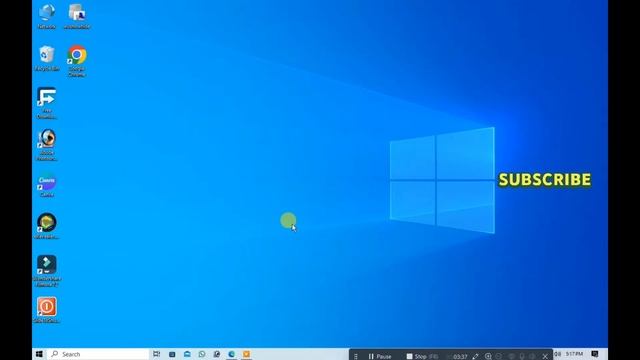Select the Recycle Bin desktop icon

pyautogui.click(x=47, y=58)
